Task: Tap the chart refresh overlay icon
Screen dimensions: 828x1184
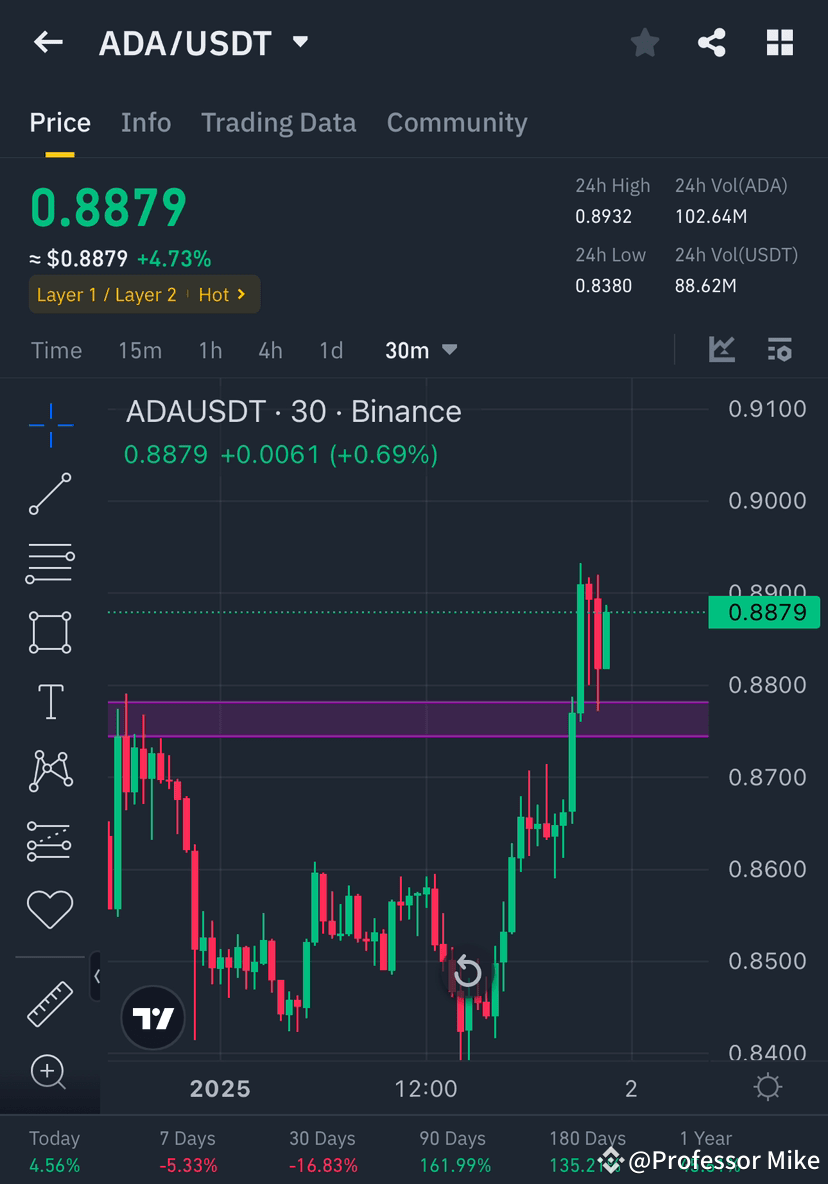Action: (467, 971)
